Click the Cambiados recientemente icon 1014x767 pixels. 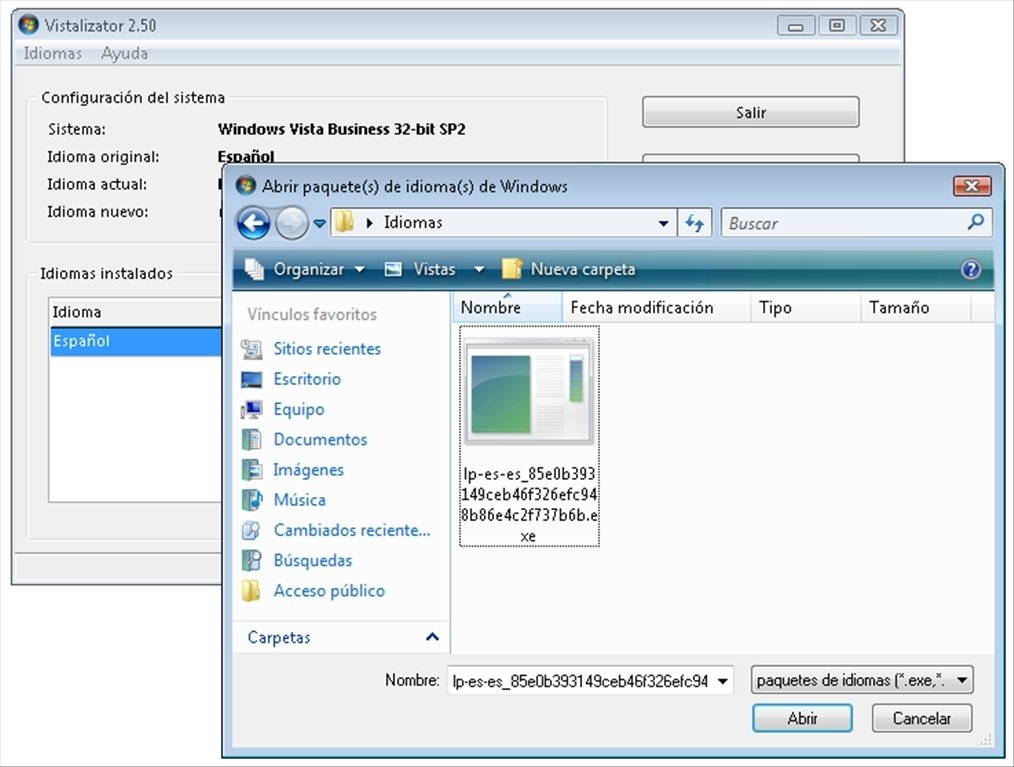point(252,530)
